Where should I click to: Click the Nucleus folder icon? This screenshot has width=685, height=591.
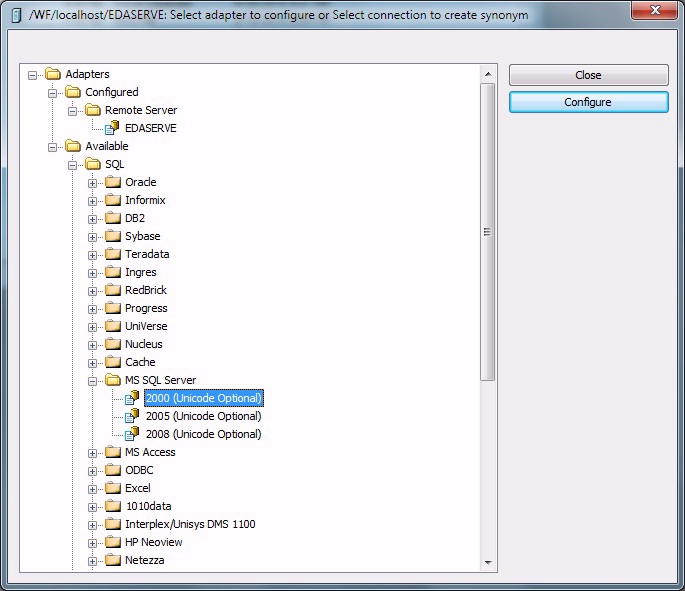pyautogui.click(x=113, y=344)
